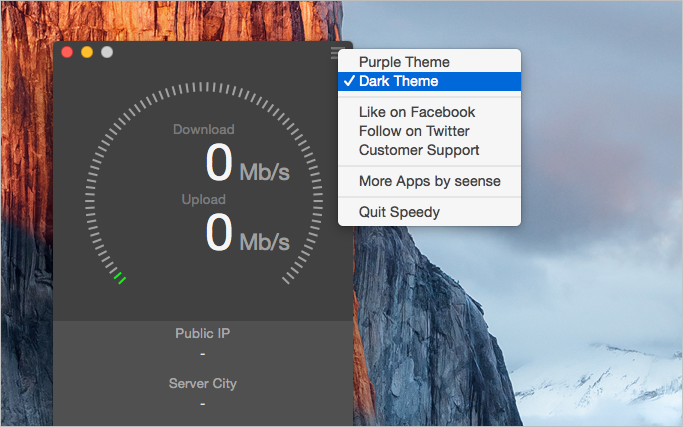This screenshot has width=683, height=427.
Task: Click the dash under Public IP
Action: tap(203, 354)
